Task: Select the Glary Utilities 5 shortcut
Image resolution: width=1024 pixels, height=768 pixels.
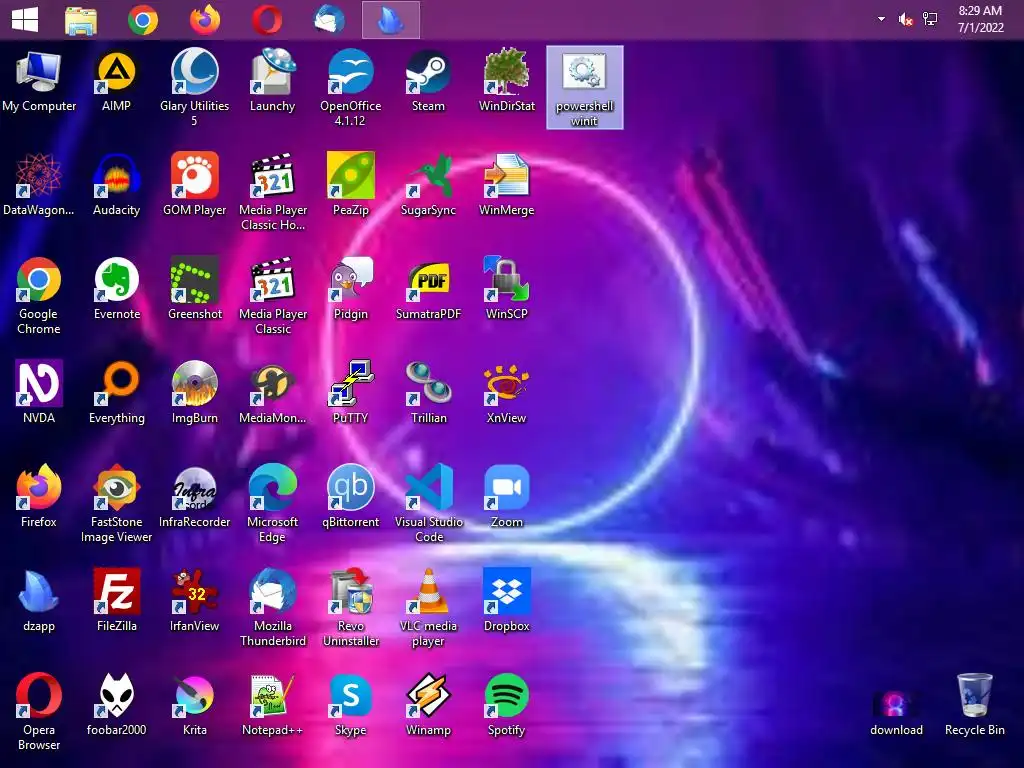Action: pos(195,88)
